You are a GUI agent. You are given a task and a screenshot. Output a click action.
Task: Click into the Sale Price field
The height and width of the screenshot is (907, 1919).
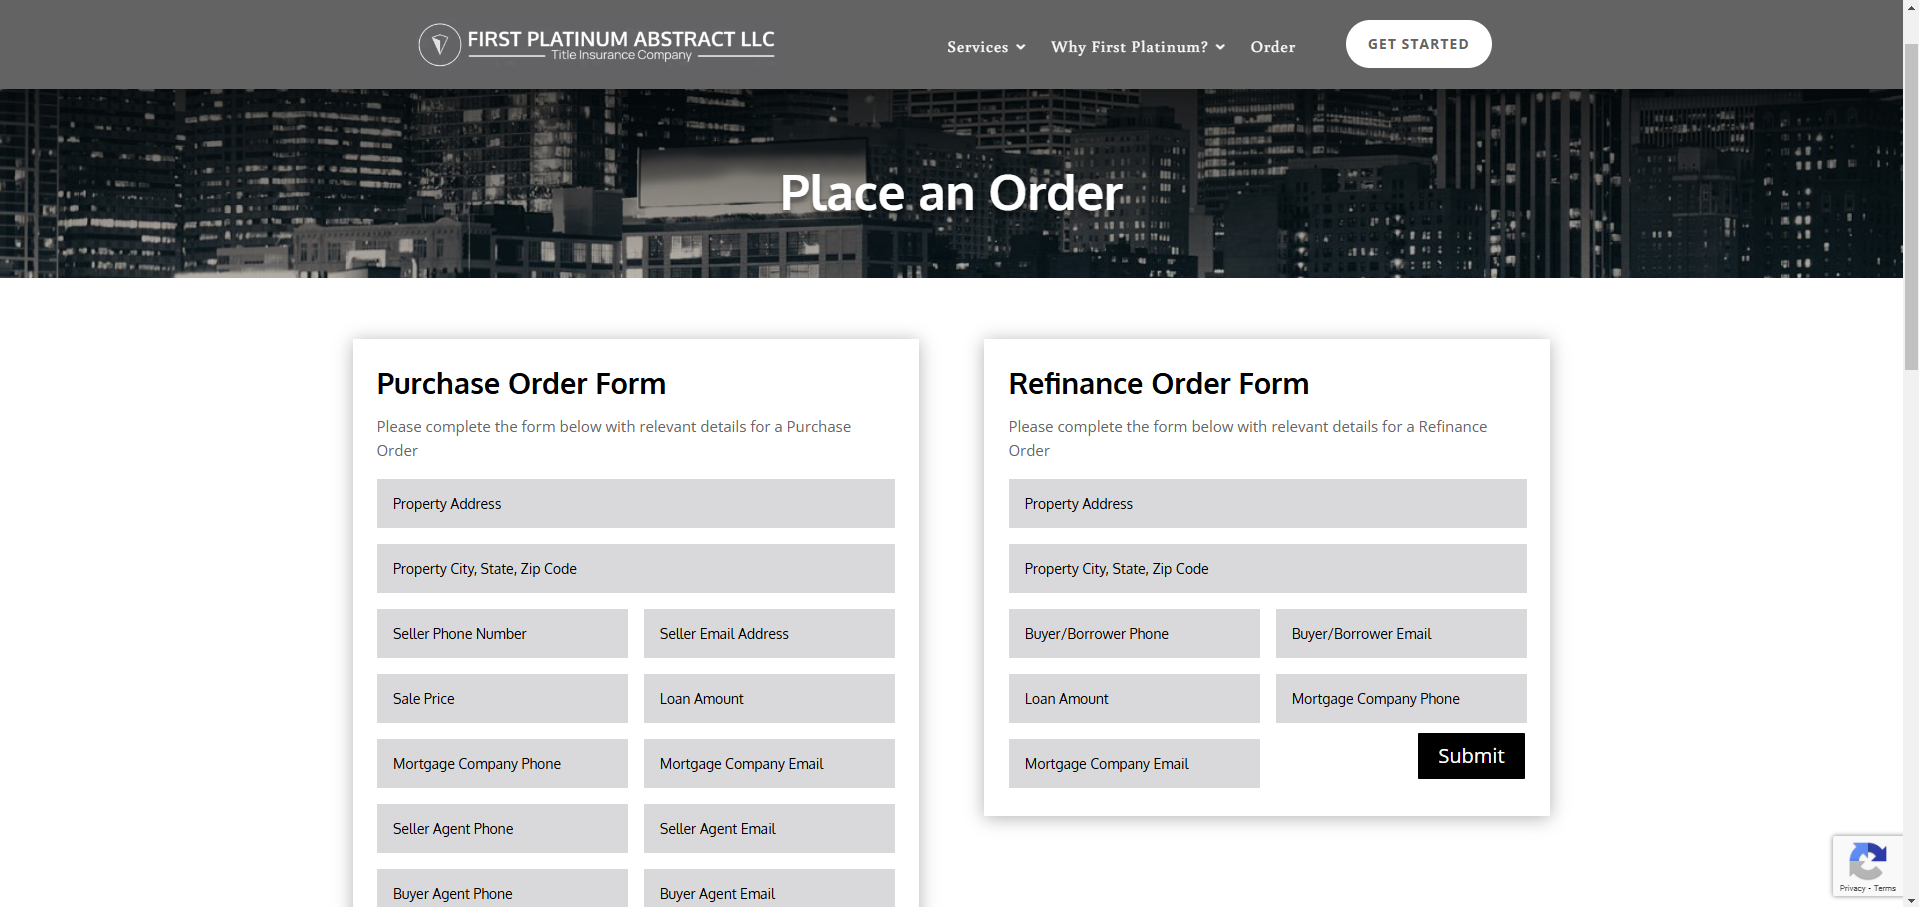point(502,699)
